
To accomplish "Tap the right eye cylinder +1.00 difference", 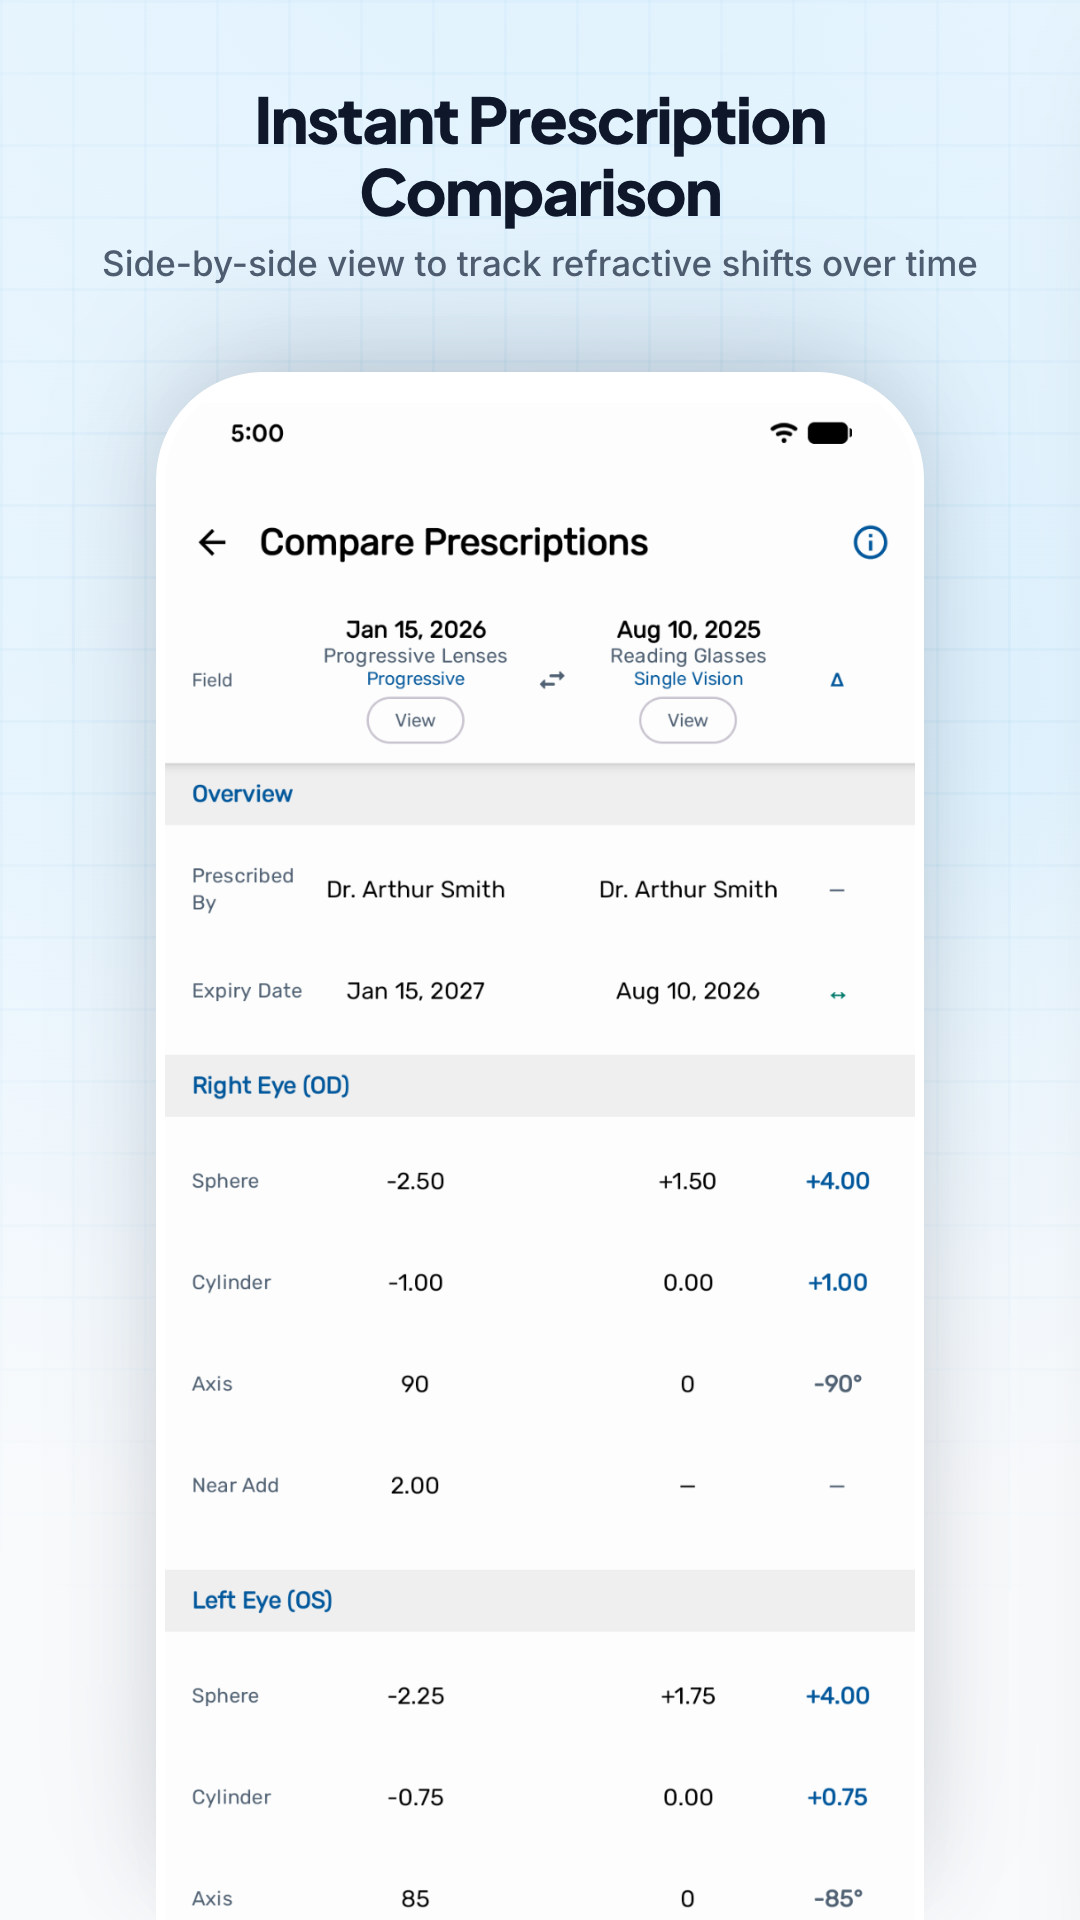I will [x=838, y=1283].
